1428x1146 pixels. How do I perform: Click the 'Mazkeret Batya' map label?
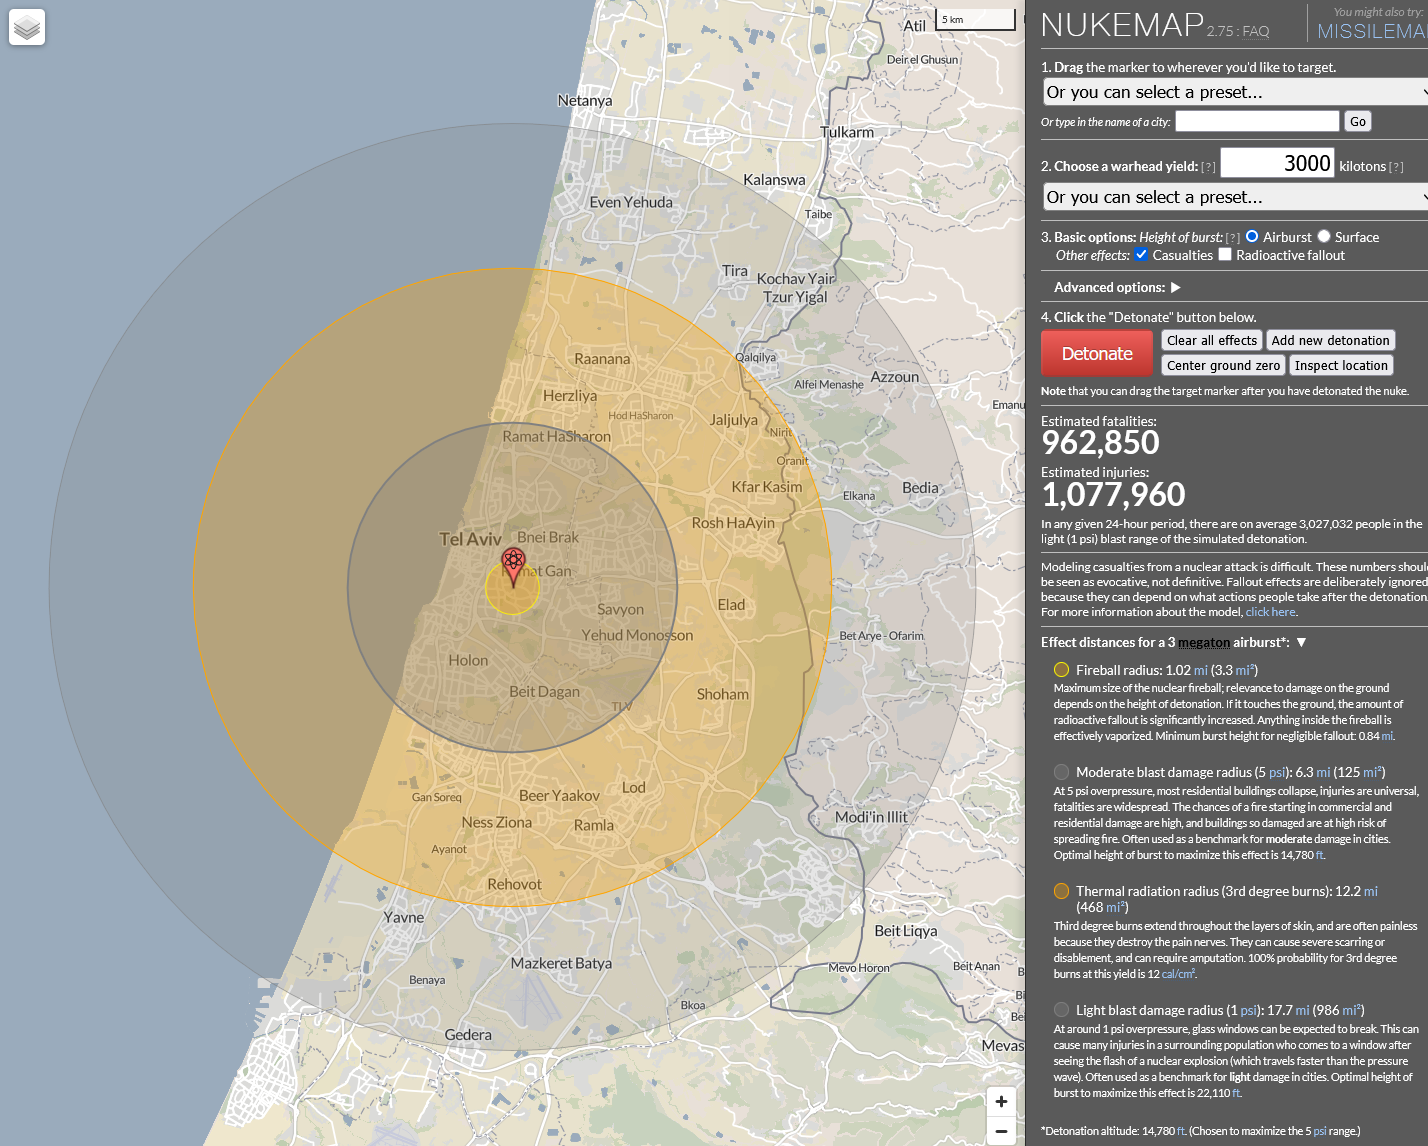pyautogui.click(x=561, y=963)
